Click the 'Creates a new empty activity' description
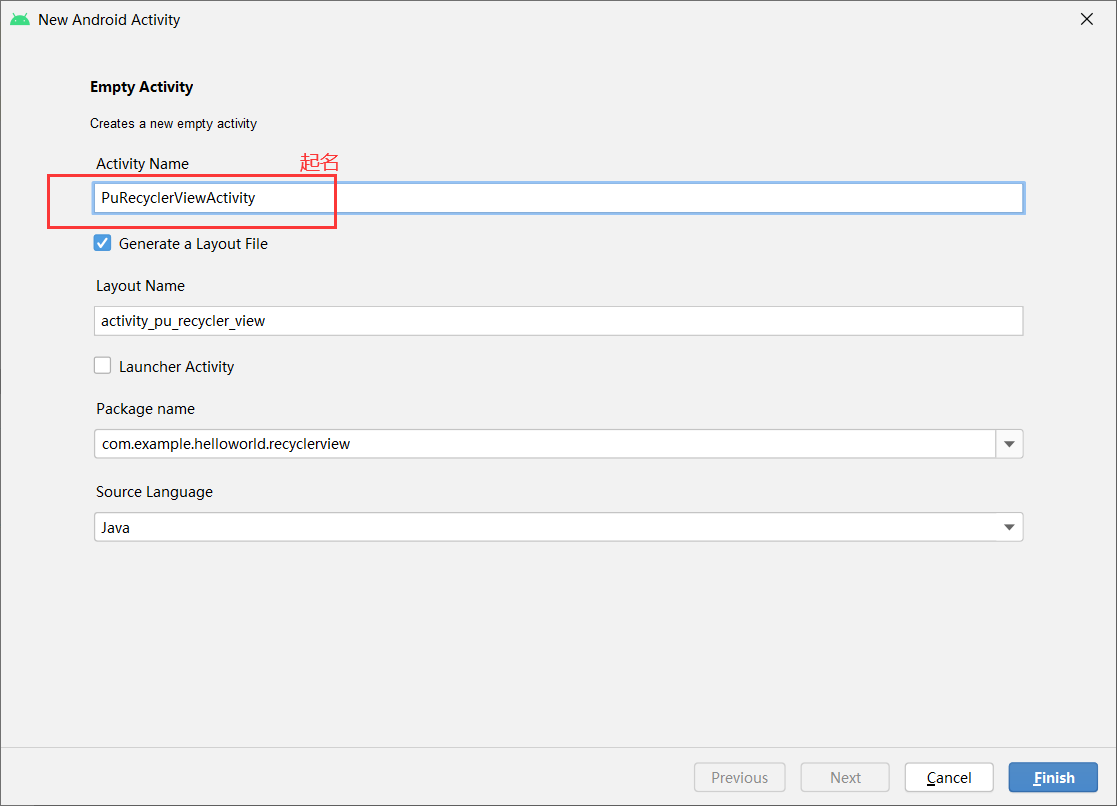 click(173, 124)
